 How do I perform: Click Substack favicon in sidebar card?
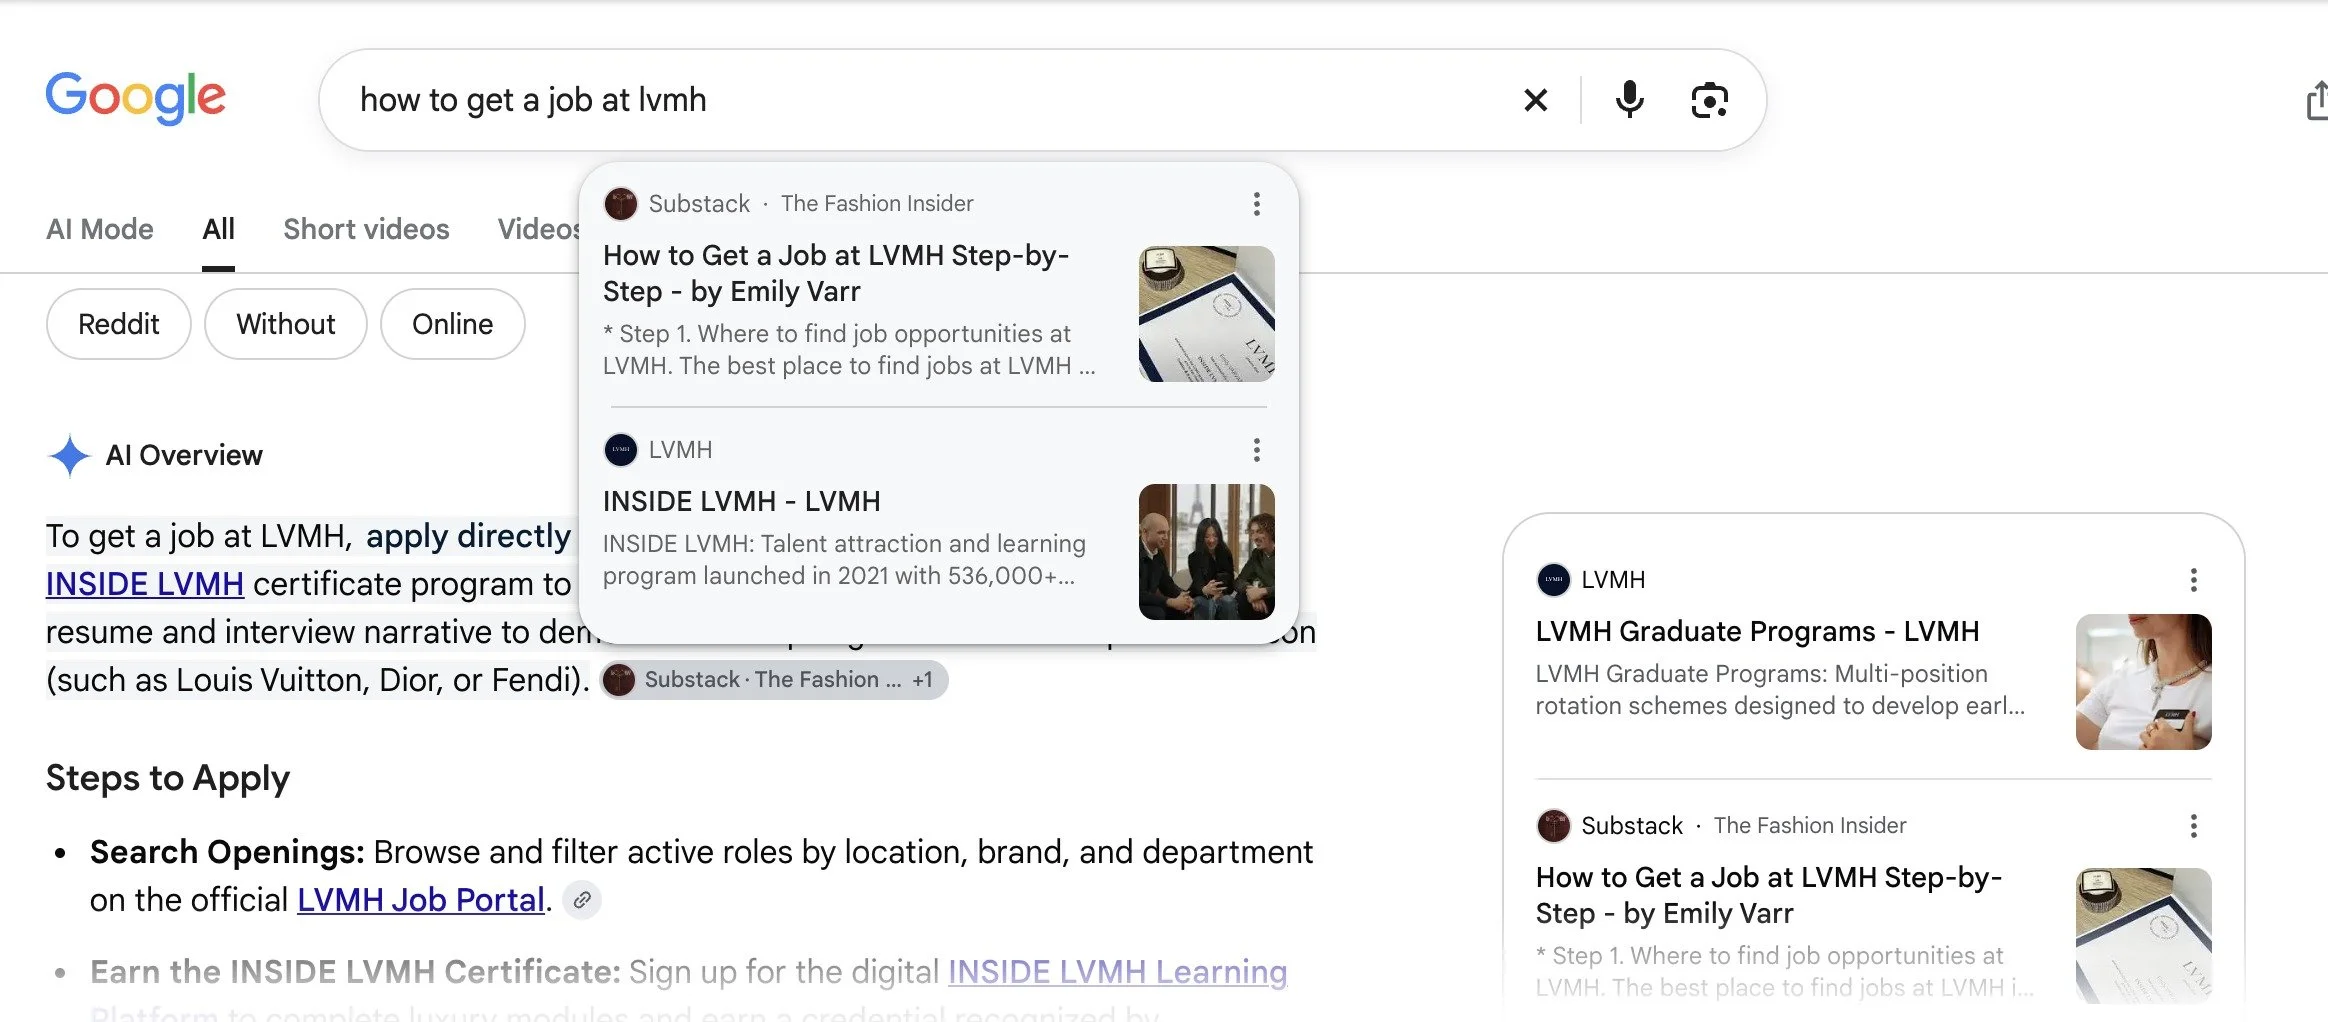point(1553,826)
